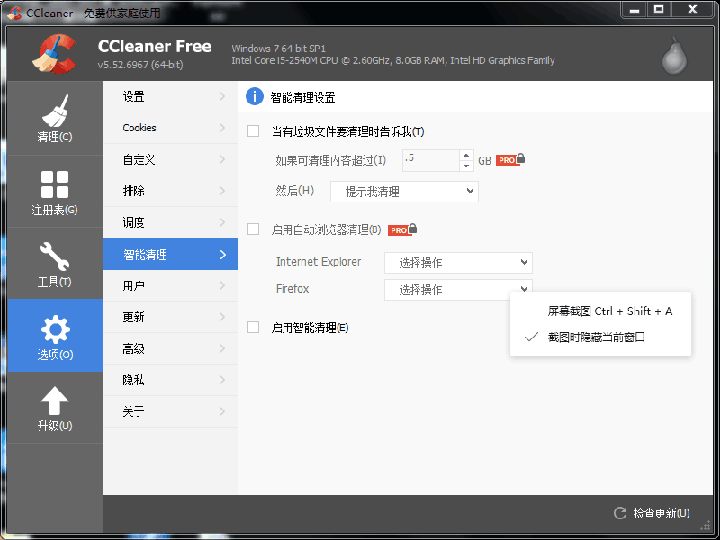Click the 检查更新 check for updates link
The image size is (720, 540).
(661, 513)
